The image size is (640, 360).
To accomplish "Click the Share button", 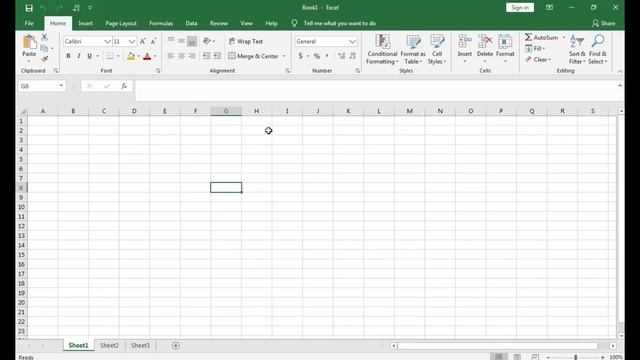I will tap(604, 23).
